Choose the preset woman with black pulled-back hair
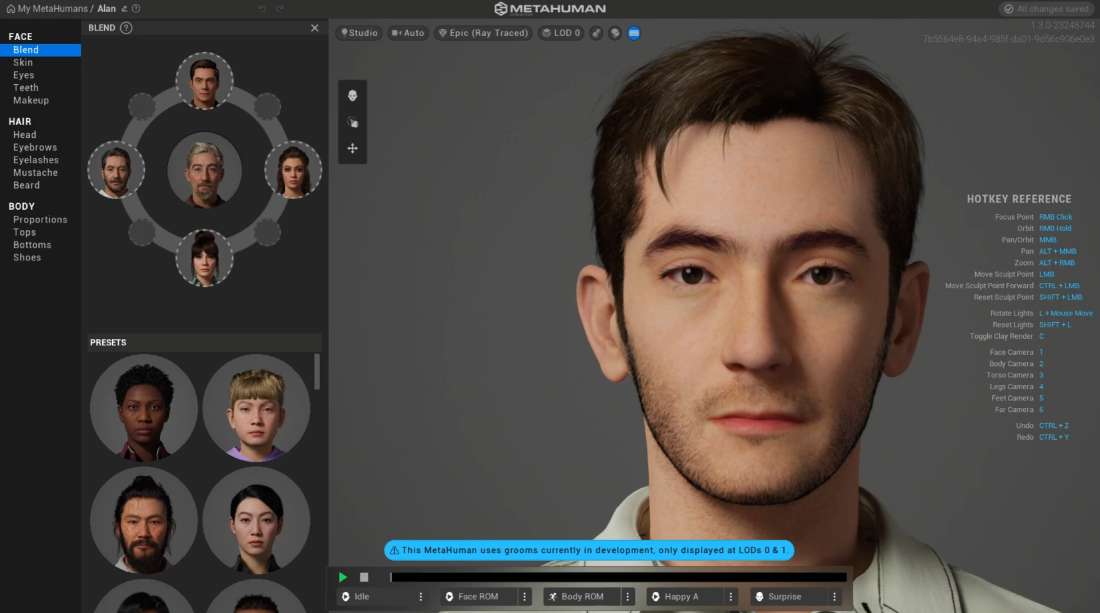 [x=256, y=520]
